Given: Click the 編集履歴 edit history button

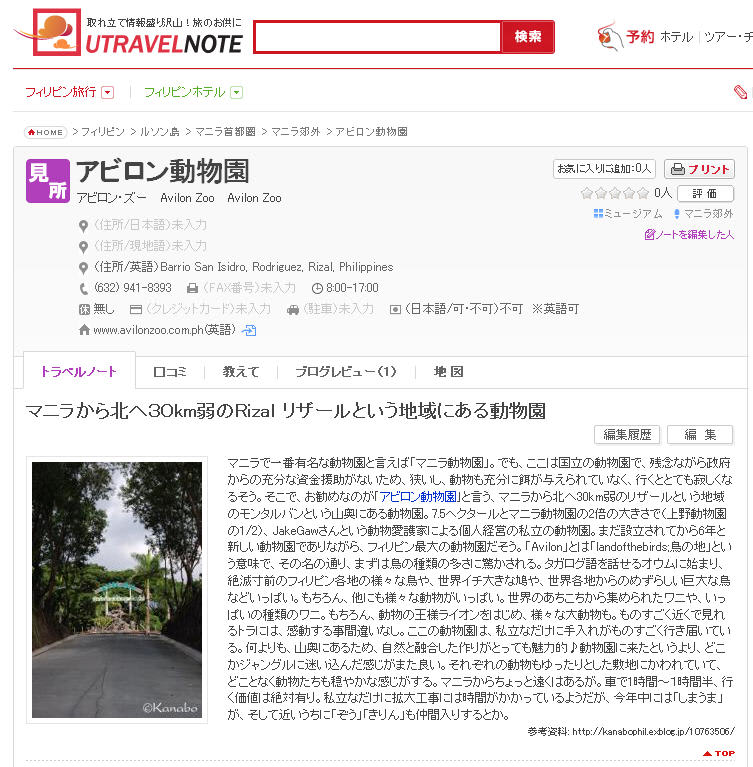Looking at the screenshot, I should (x=627, y=434).
